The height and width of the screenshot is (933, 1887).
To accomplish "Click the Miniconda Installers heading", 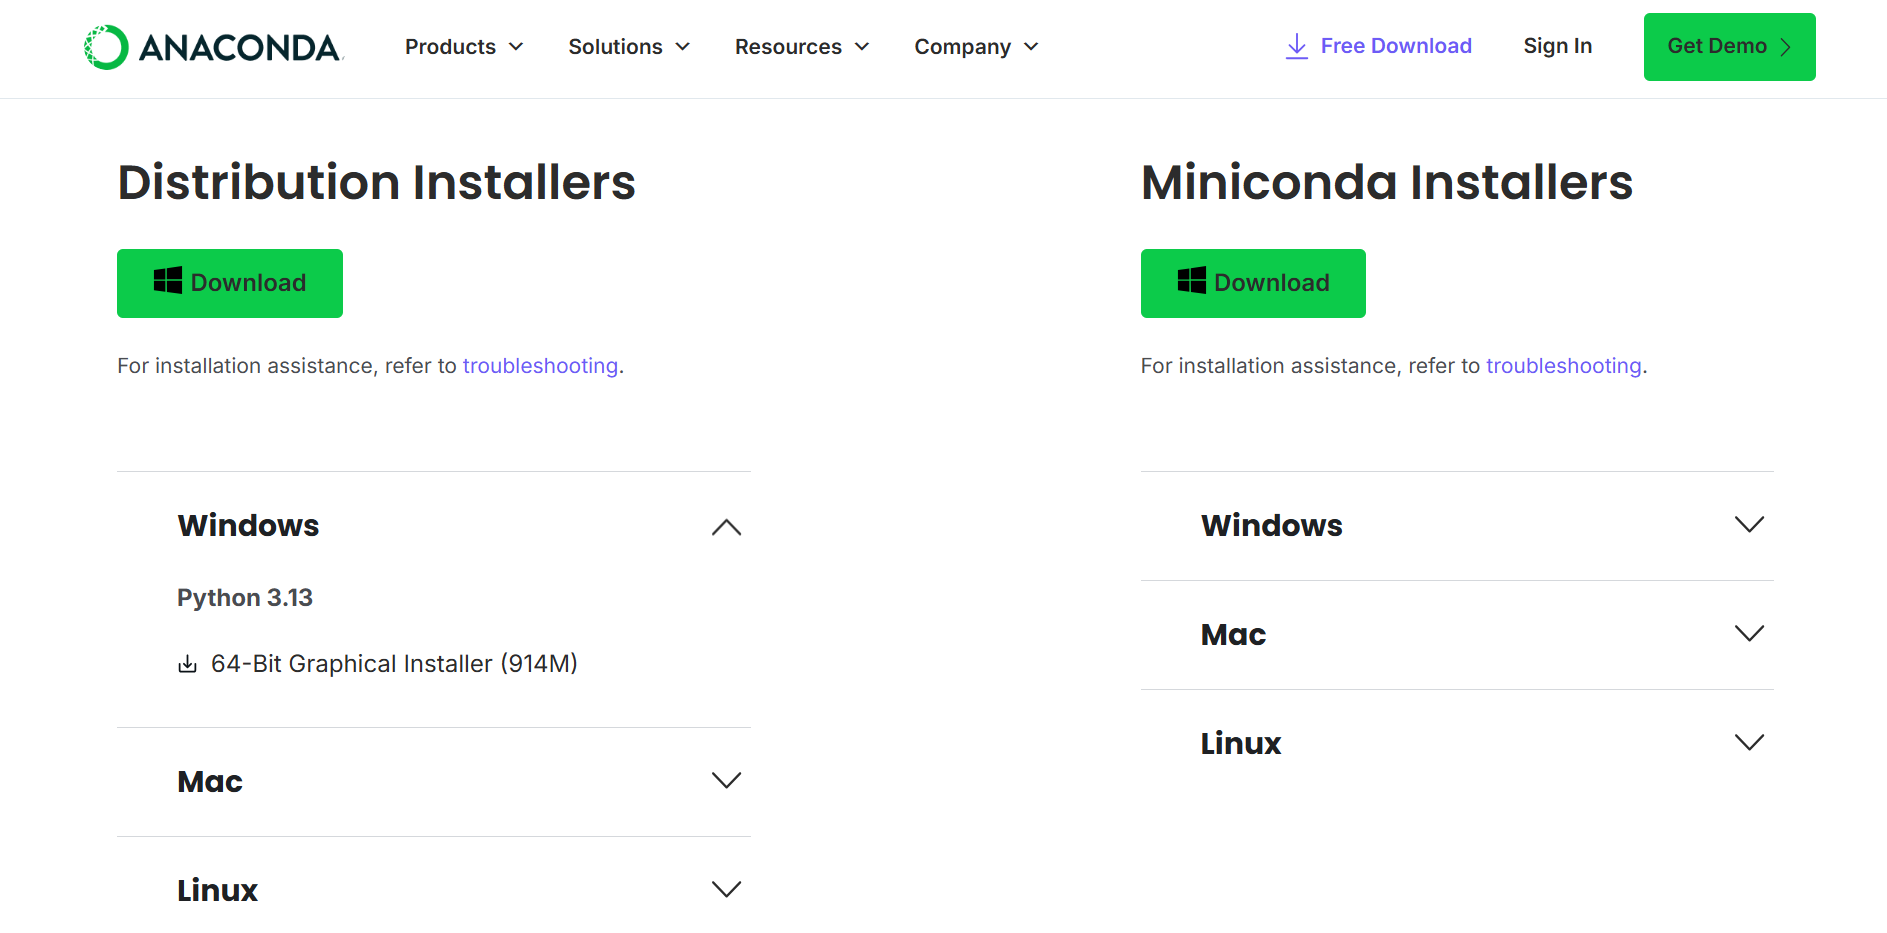I will tap(1387, 182).
